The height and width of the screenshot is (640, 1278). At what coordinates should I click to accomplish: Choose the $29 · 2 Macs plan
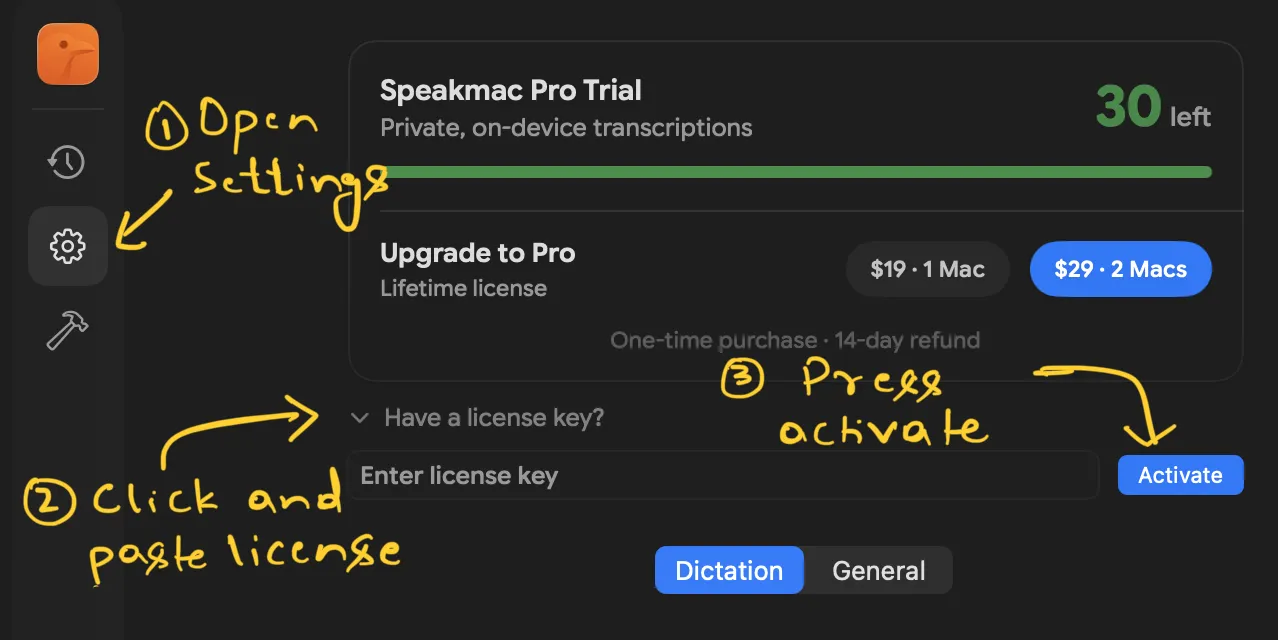[x=1120, y=268]
